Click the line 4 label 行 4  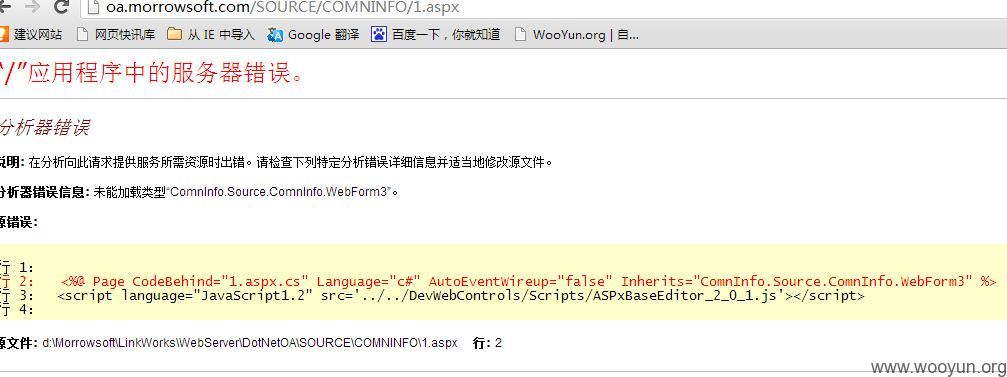pos(17,310)
